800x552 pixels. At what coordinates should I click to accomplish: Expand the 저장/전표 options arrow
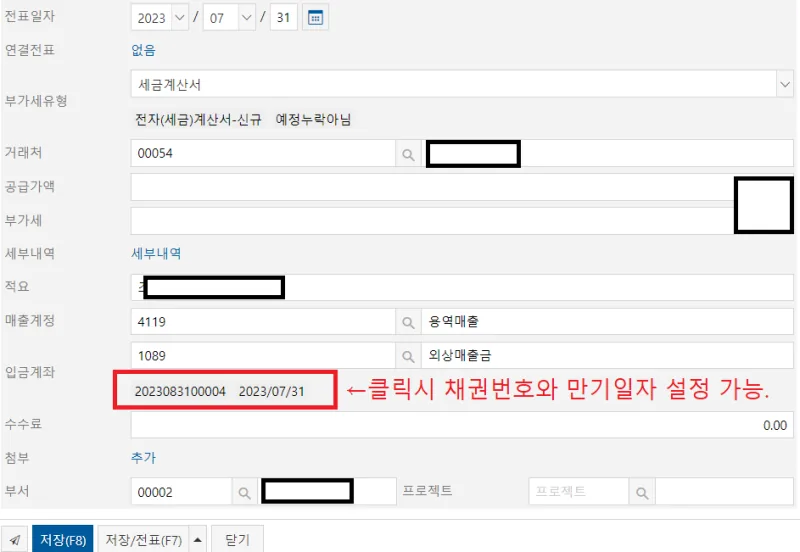(197, 539)
